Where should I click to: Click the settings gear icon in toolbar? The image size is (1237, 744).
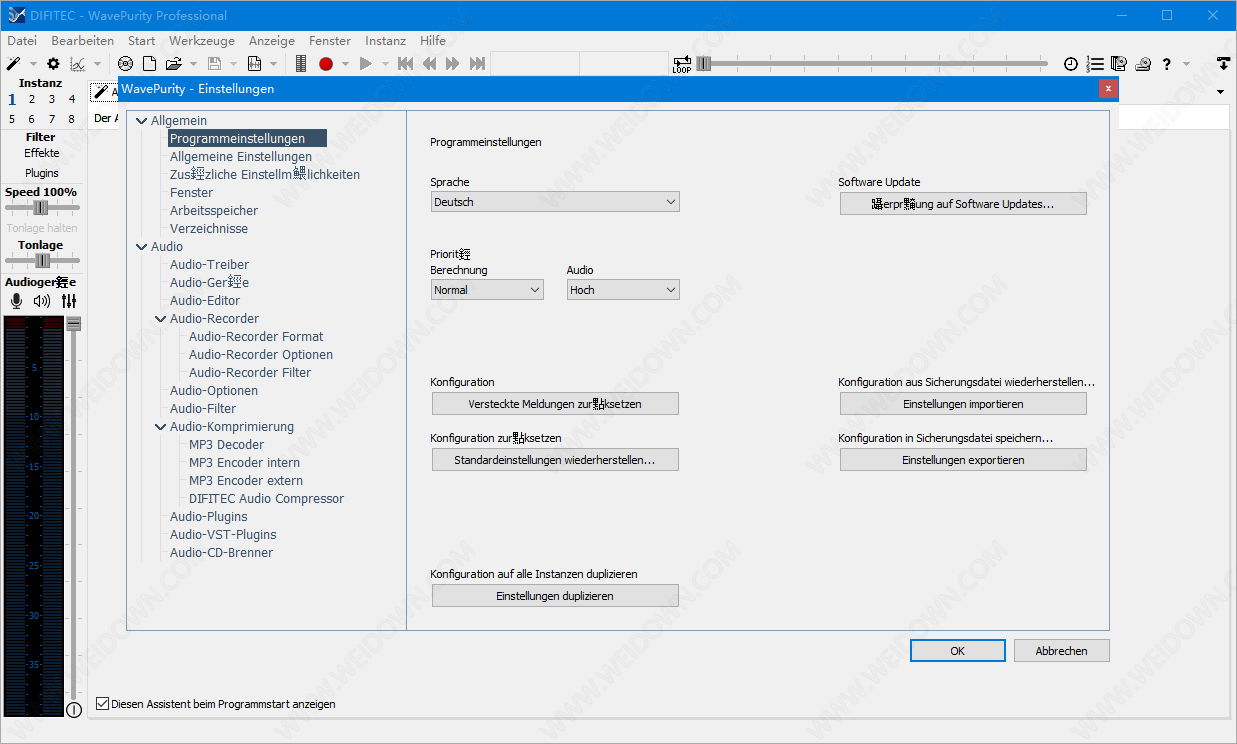[x=53, y=64]
